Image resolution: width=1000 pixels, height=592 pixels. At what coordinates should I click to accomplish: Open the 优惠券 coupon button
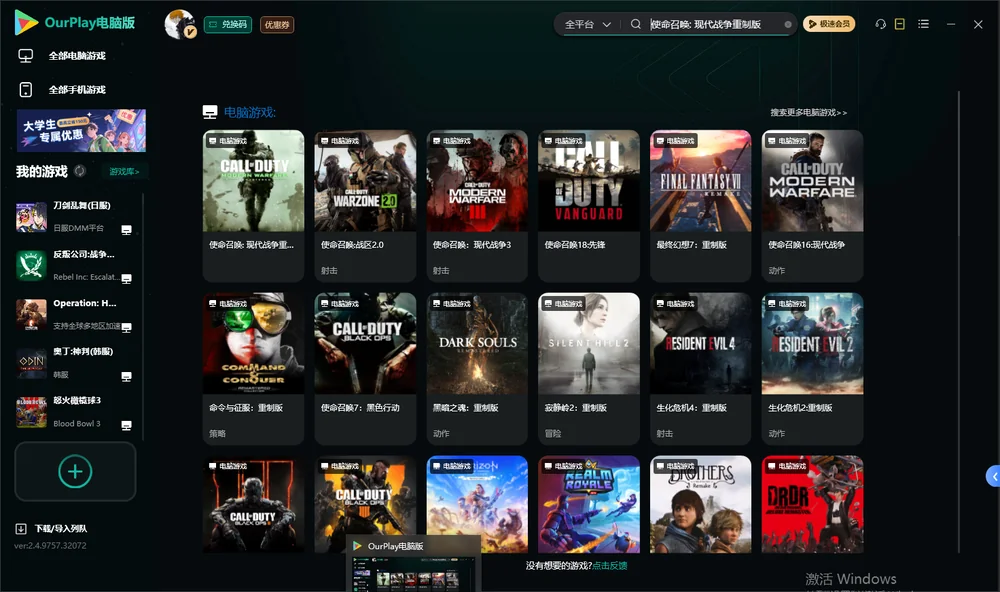[x=277, y=25]
